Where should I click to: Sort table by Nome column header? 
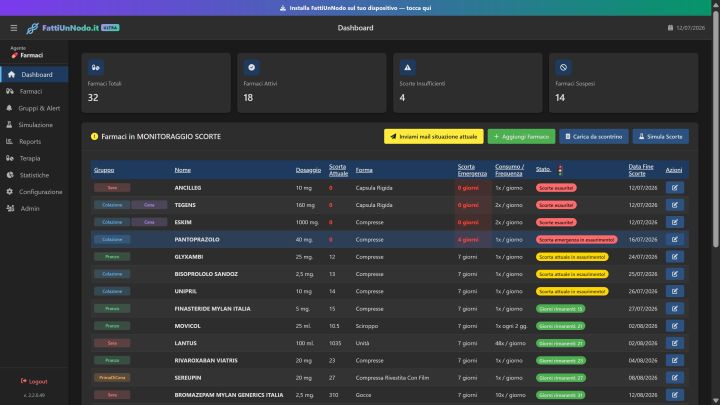[x=182, y=170]
